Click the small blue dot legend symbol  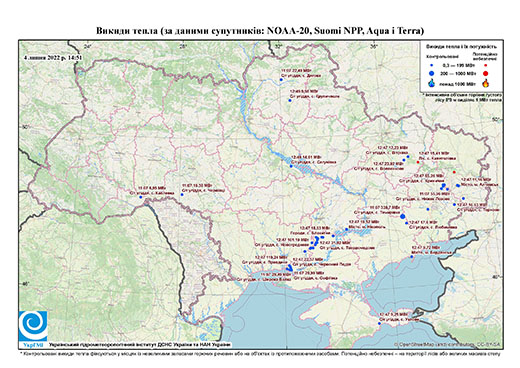tap(432, 66)
